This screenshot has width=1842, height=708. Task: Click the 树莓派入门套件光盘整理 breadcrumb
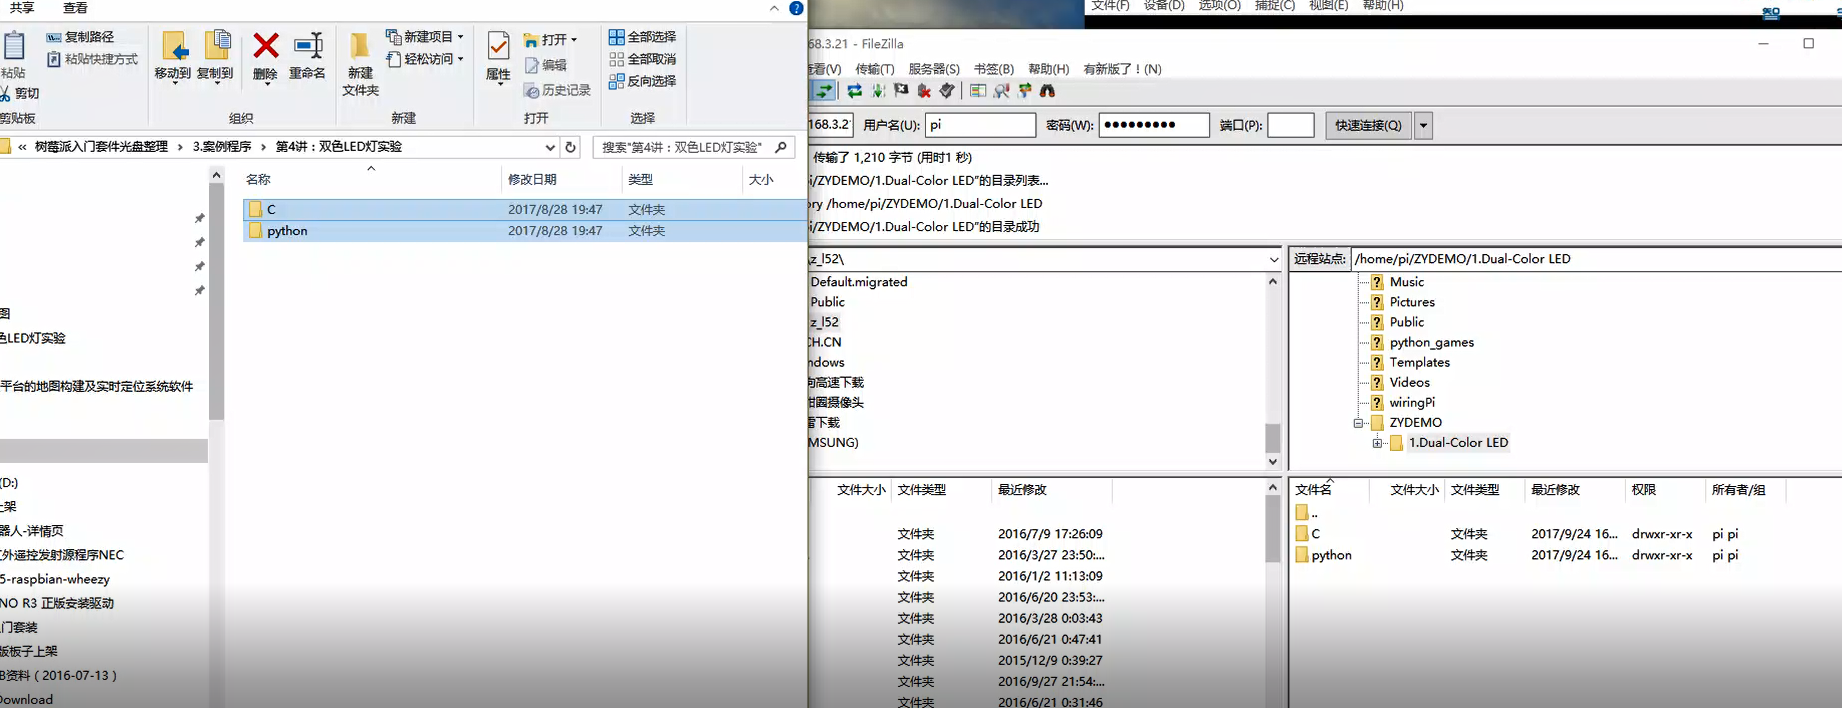101,147
